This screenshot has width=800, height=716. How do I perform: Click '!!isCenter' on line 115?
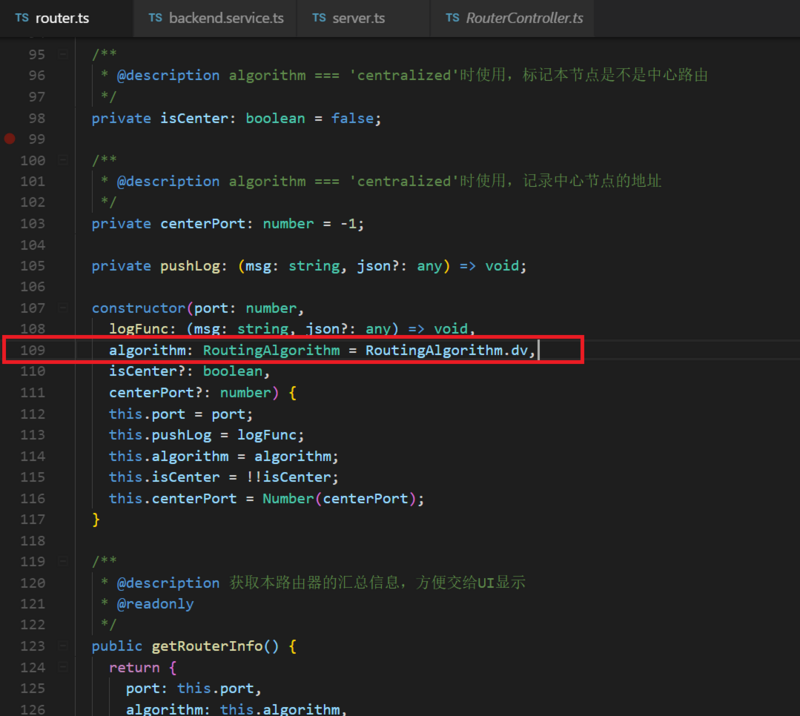(x=288, y=477)
